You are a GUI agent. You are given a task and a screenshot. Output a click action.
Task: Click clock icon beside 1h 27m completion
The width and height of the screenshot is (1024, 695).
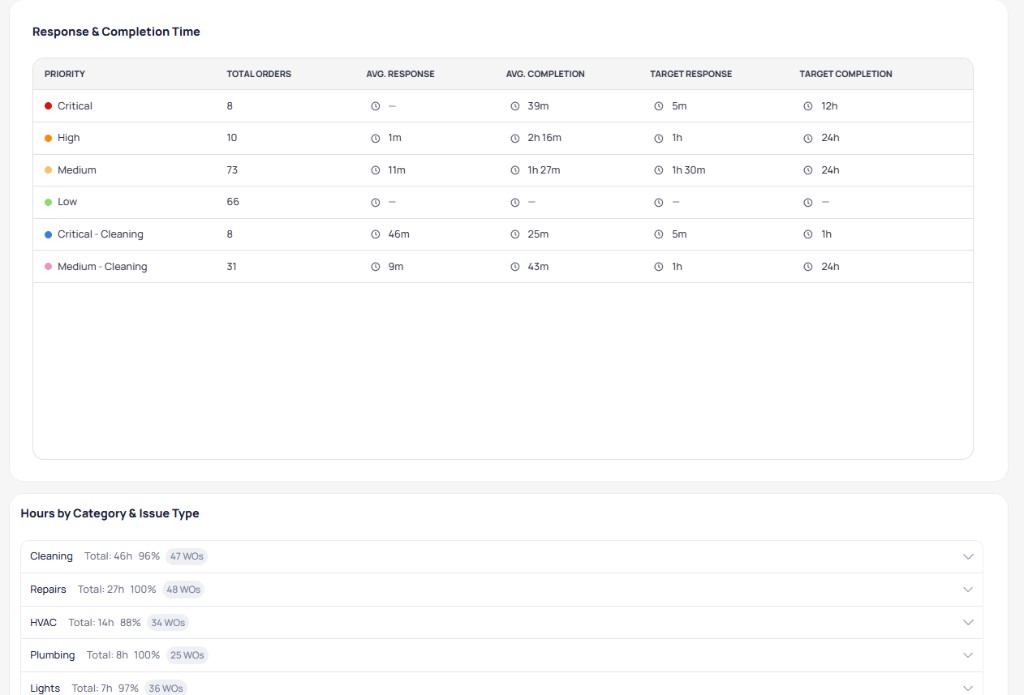[515, 170]
